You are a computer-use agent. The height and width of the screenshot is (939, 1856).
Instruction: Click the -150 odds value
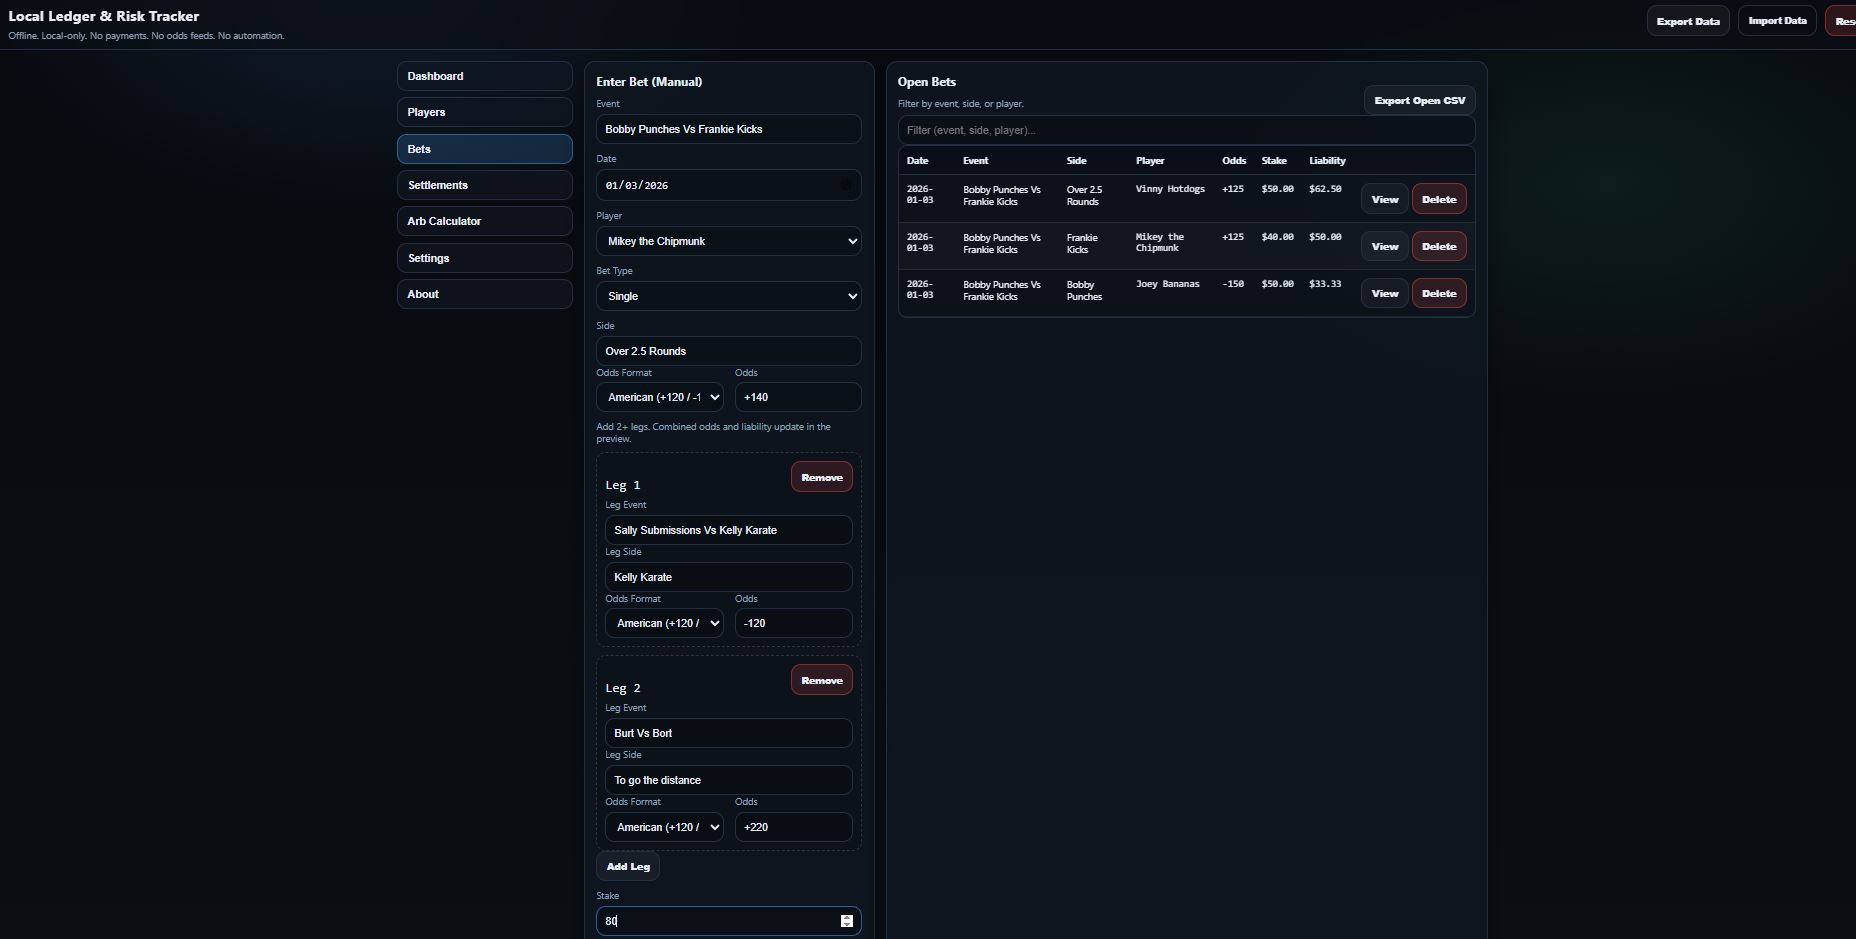[x=1233, y=284]
